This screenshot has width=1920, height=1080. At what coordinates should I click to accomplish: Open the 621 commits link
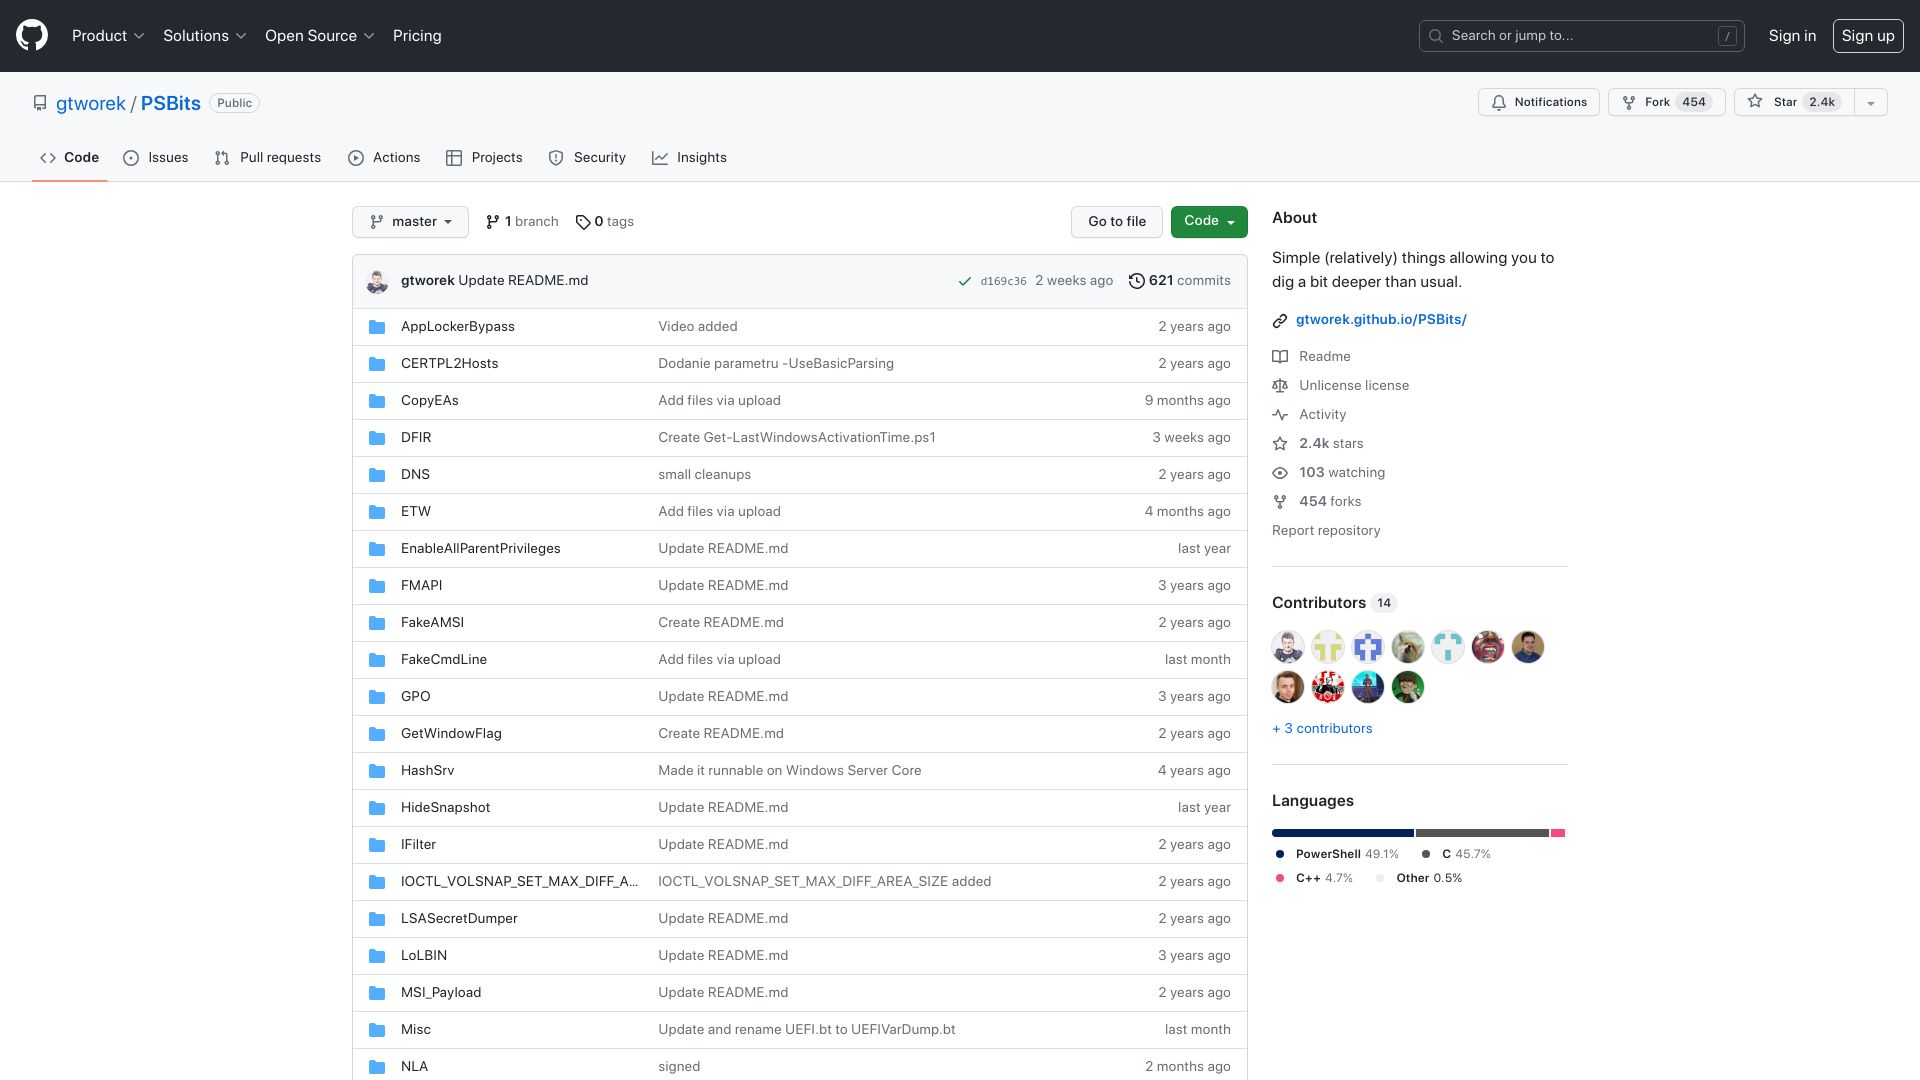(x=1180, y=281)
